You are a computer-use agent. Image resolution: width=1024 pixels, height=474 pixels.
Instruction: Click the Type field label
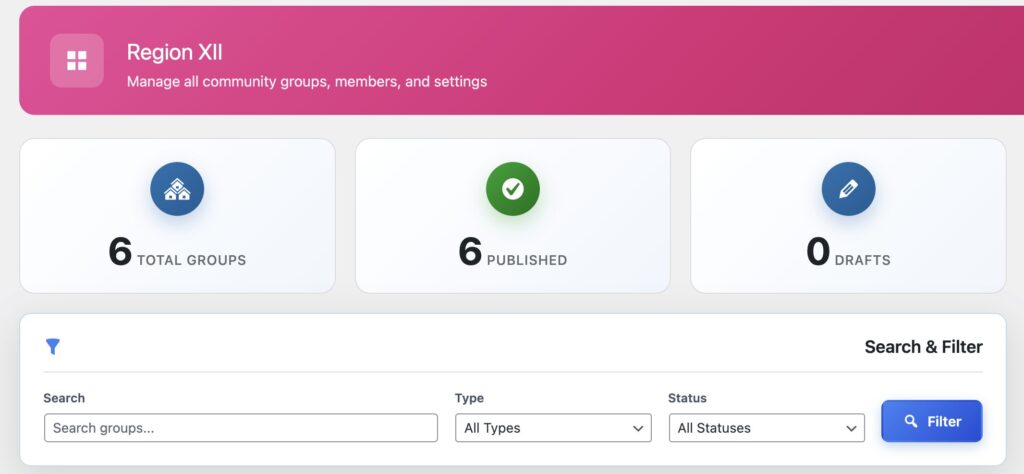(469, 398)
